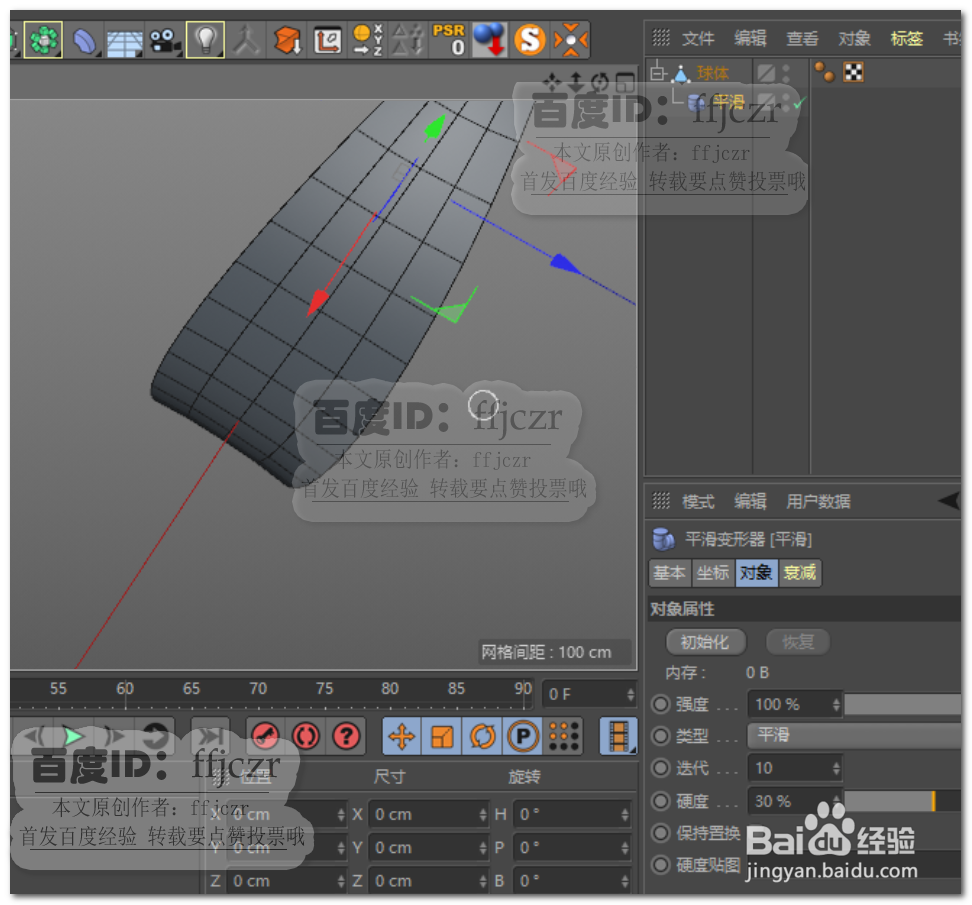The width and height of the screenshot is (972, 905).
Task: Open the character figure tool icon
Action: (x=247, y=40)
